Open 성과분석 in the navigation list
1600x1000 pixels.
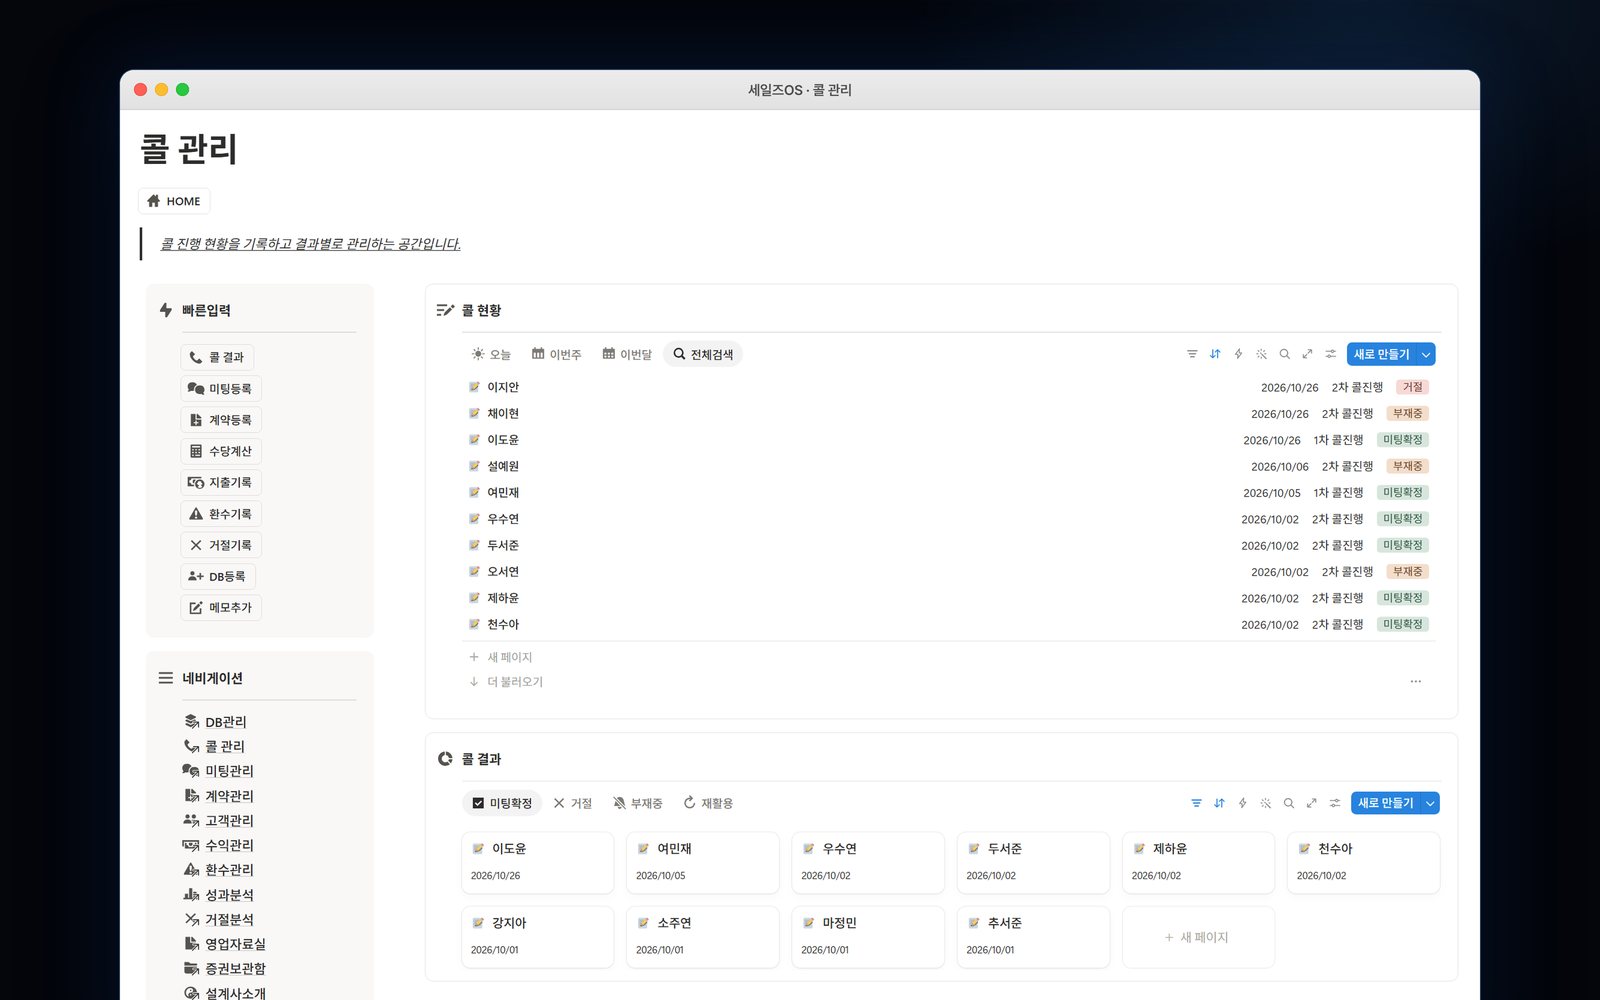click(219, 895)
